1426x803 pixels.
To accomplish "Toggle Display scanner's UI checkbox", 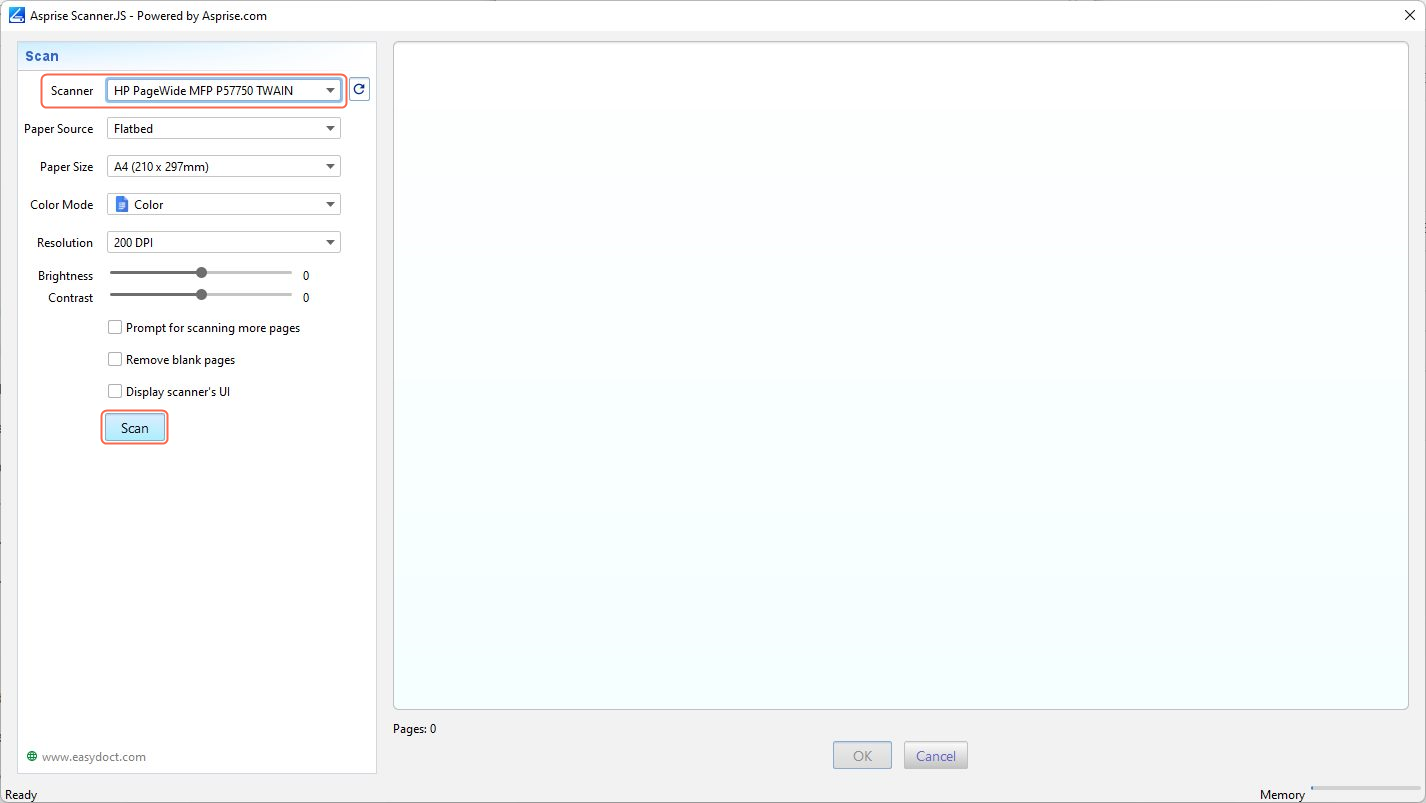I will pos(116,391).
